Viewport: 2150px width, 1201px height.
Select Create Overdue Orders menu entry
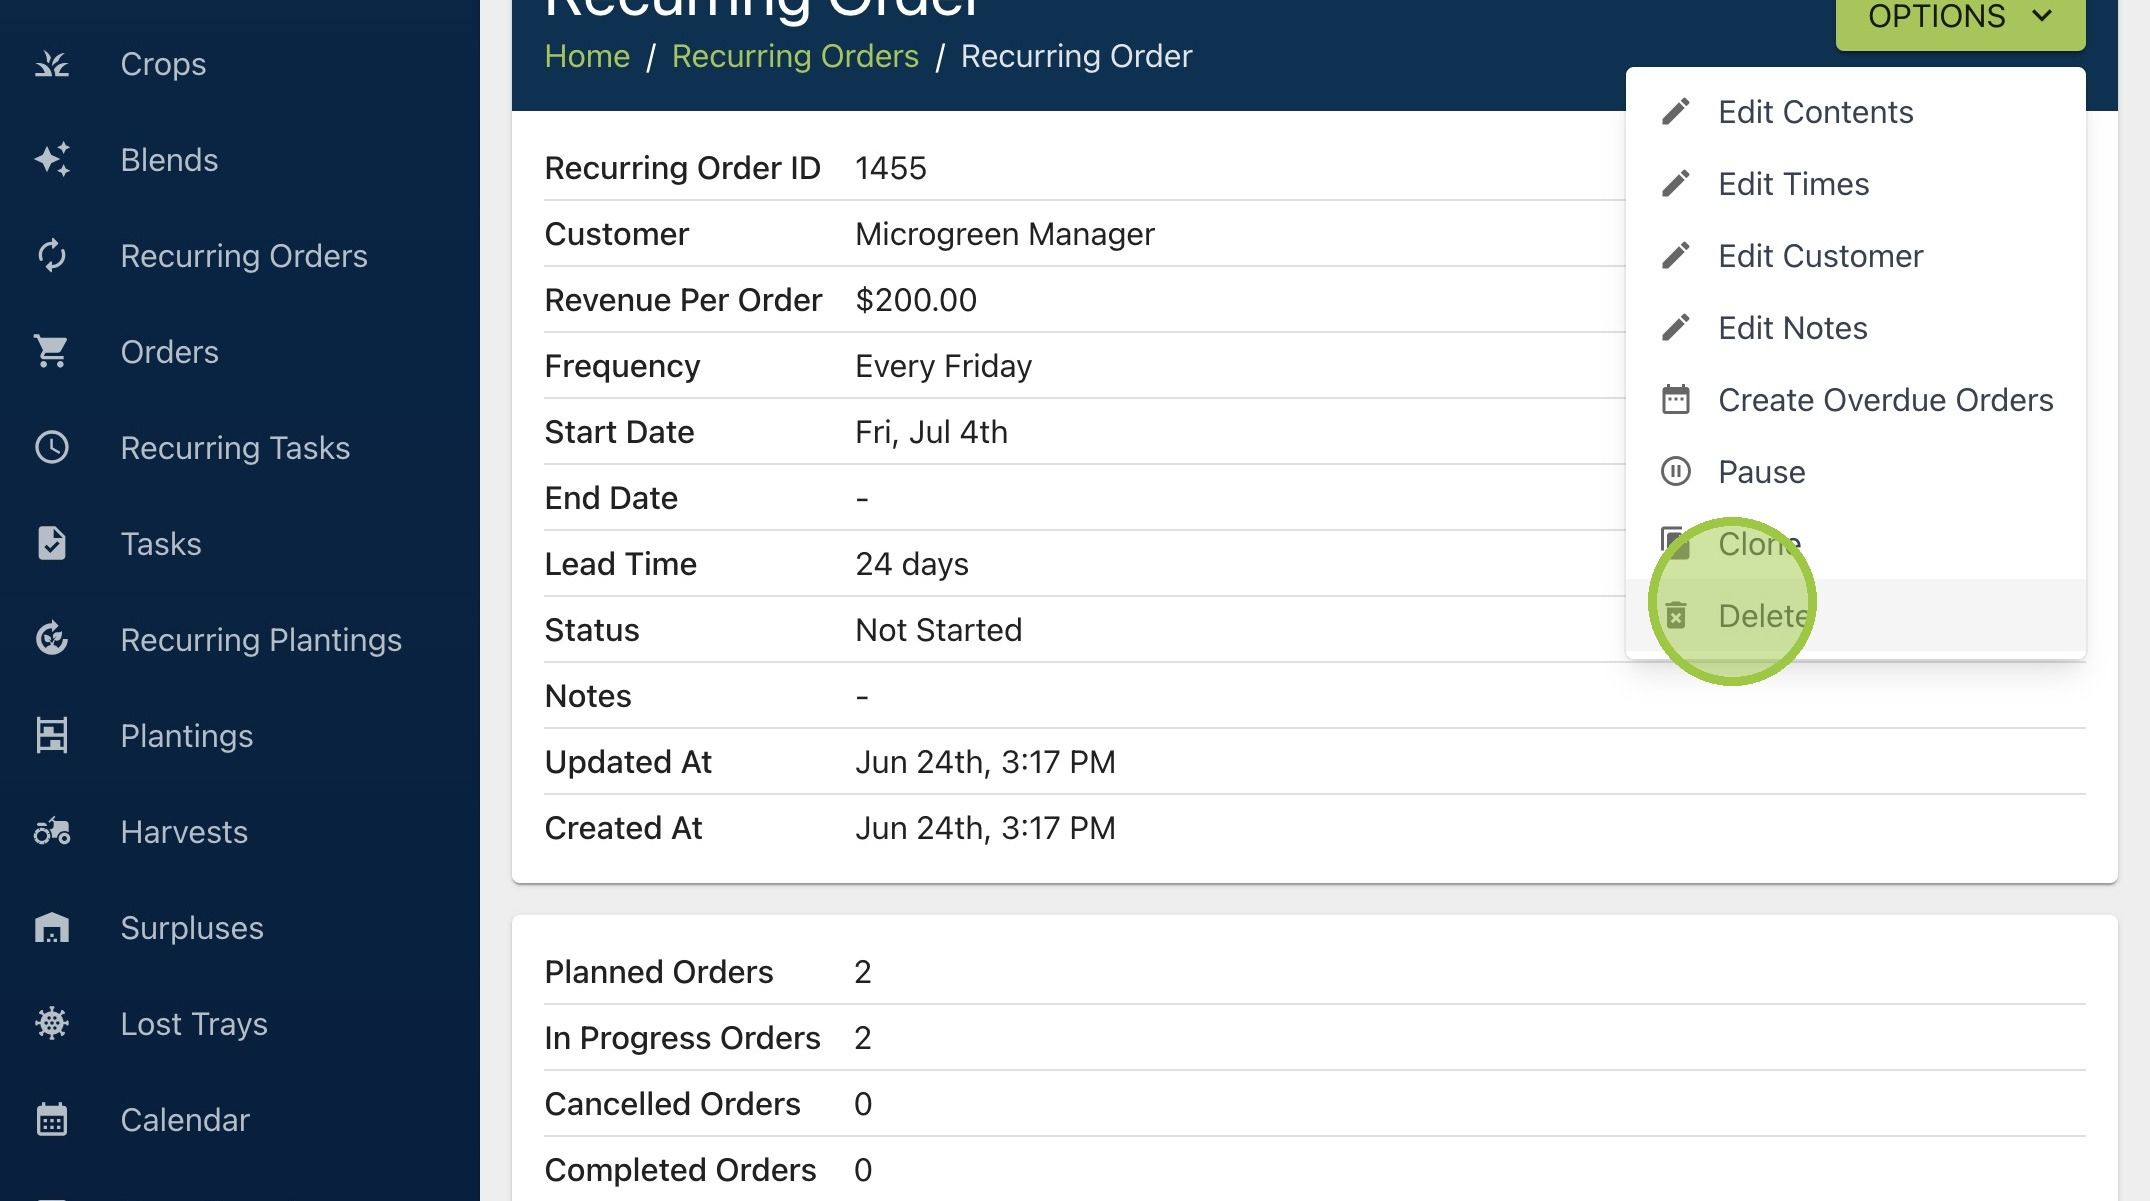coord(1856,400)
